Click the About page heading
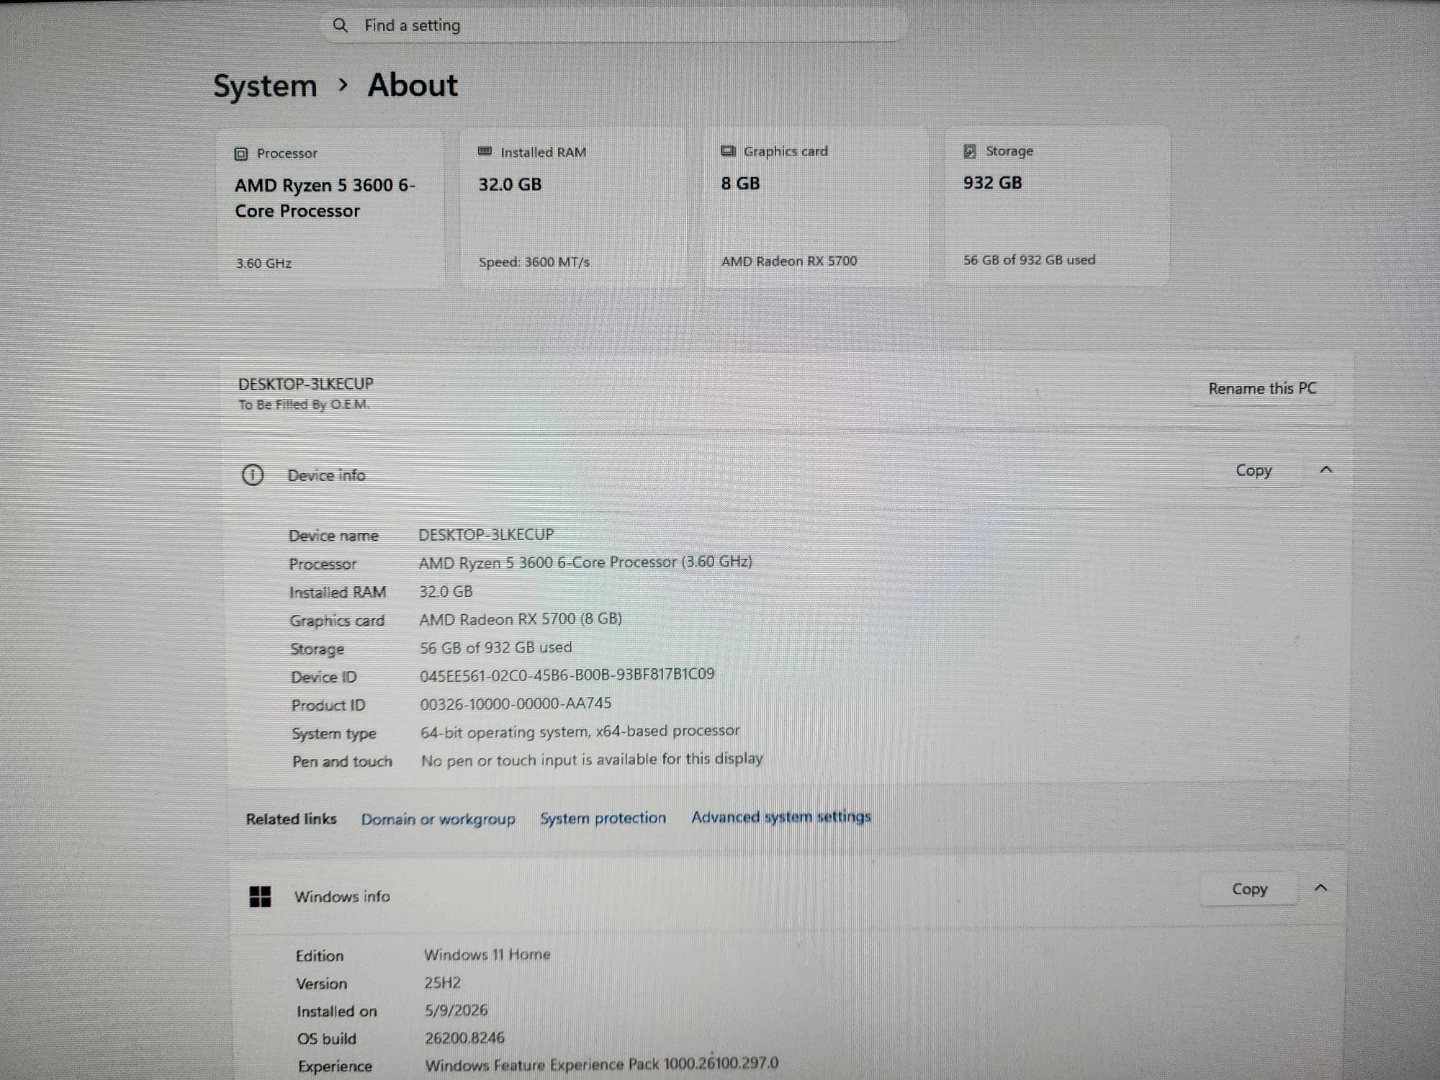The width and height of the screenshot is (1440, 1080). 413,85
